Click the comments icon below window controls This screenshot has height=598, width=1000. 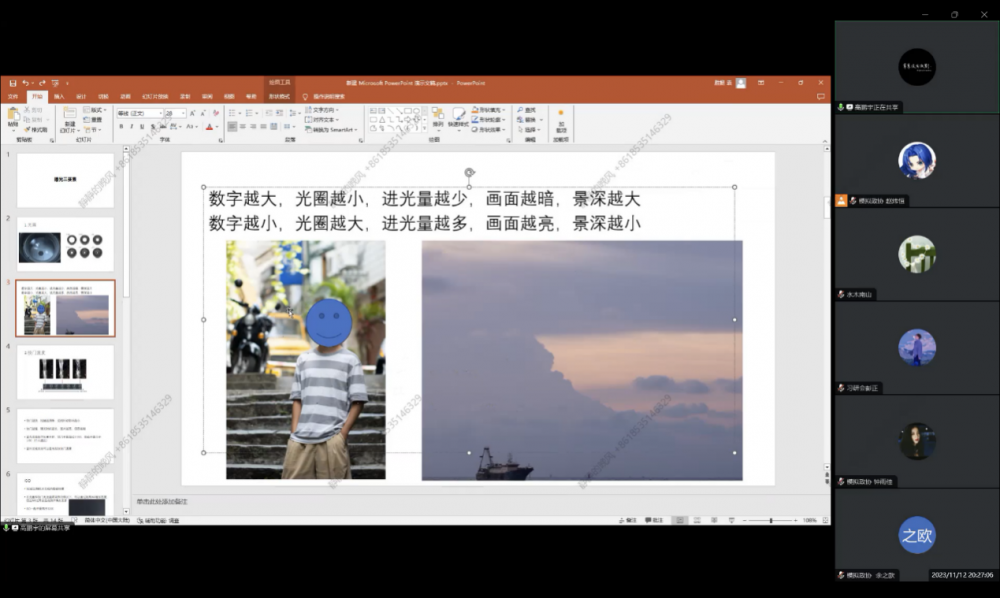[x=821, y=97]
